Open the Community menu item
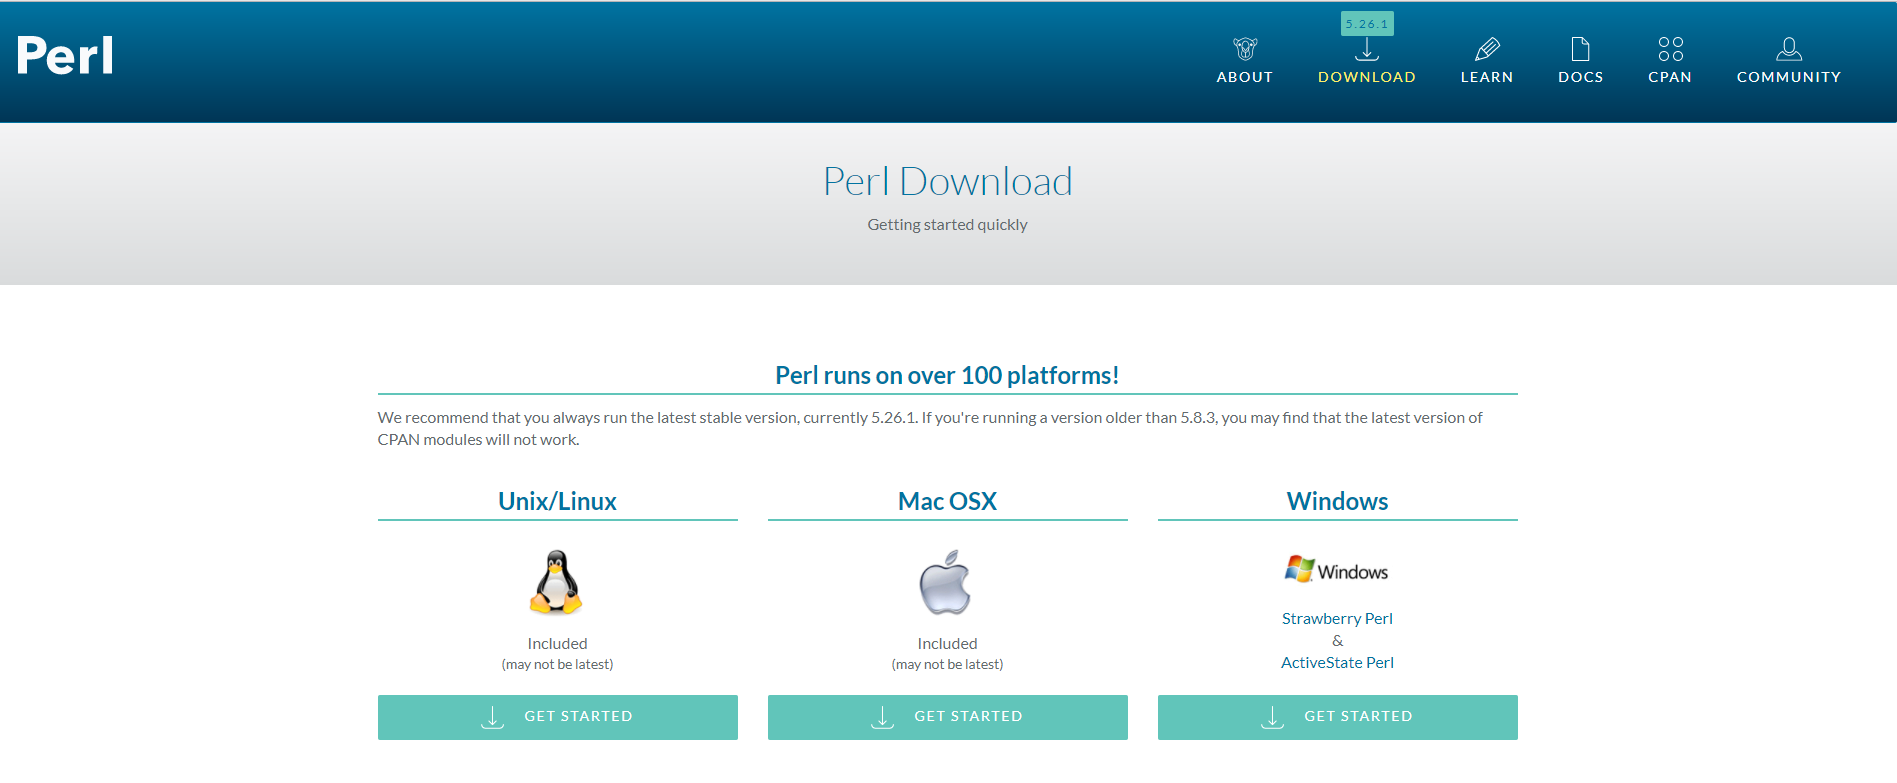 tap(1789, 77)
